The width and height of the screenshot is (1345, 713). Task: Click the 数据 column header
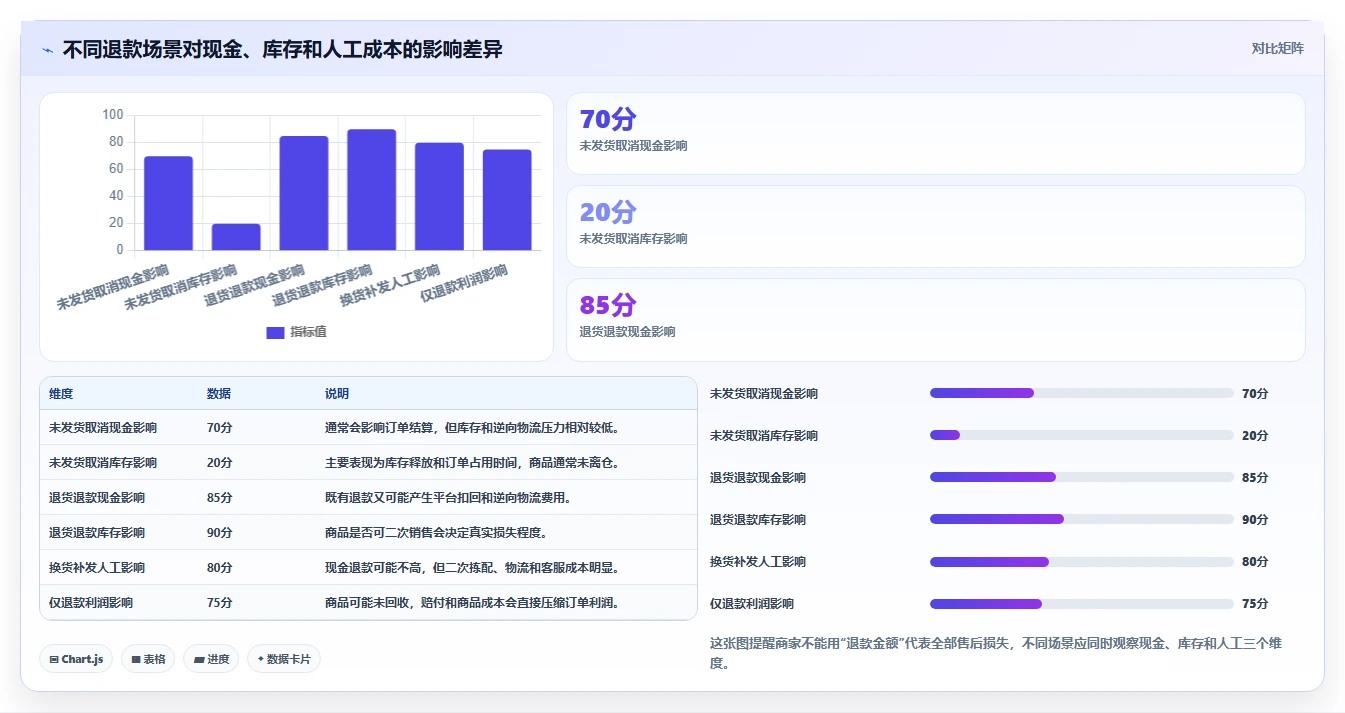tap(219, 394)
